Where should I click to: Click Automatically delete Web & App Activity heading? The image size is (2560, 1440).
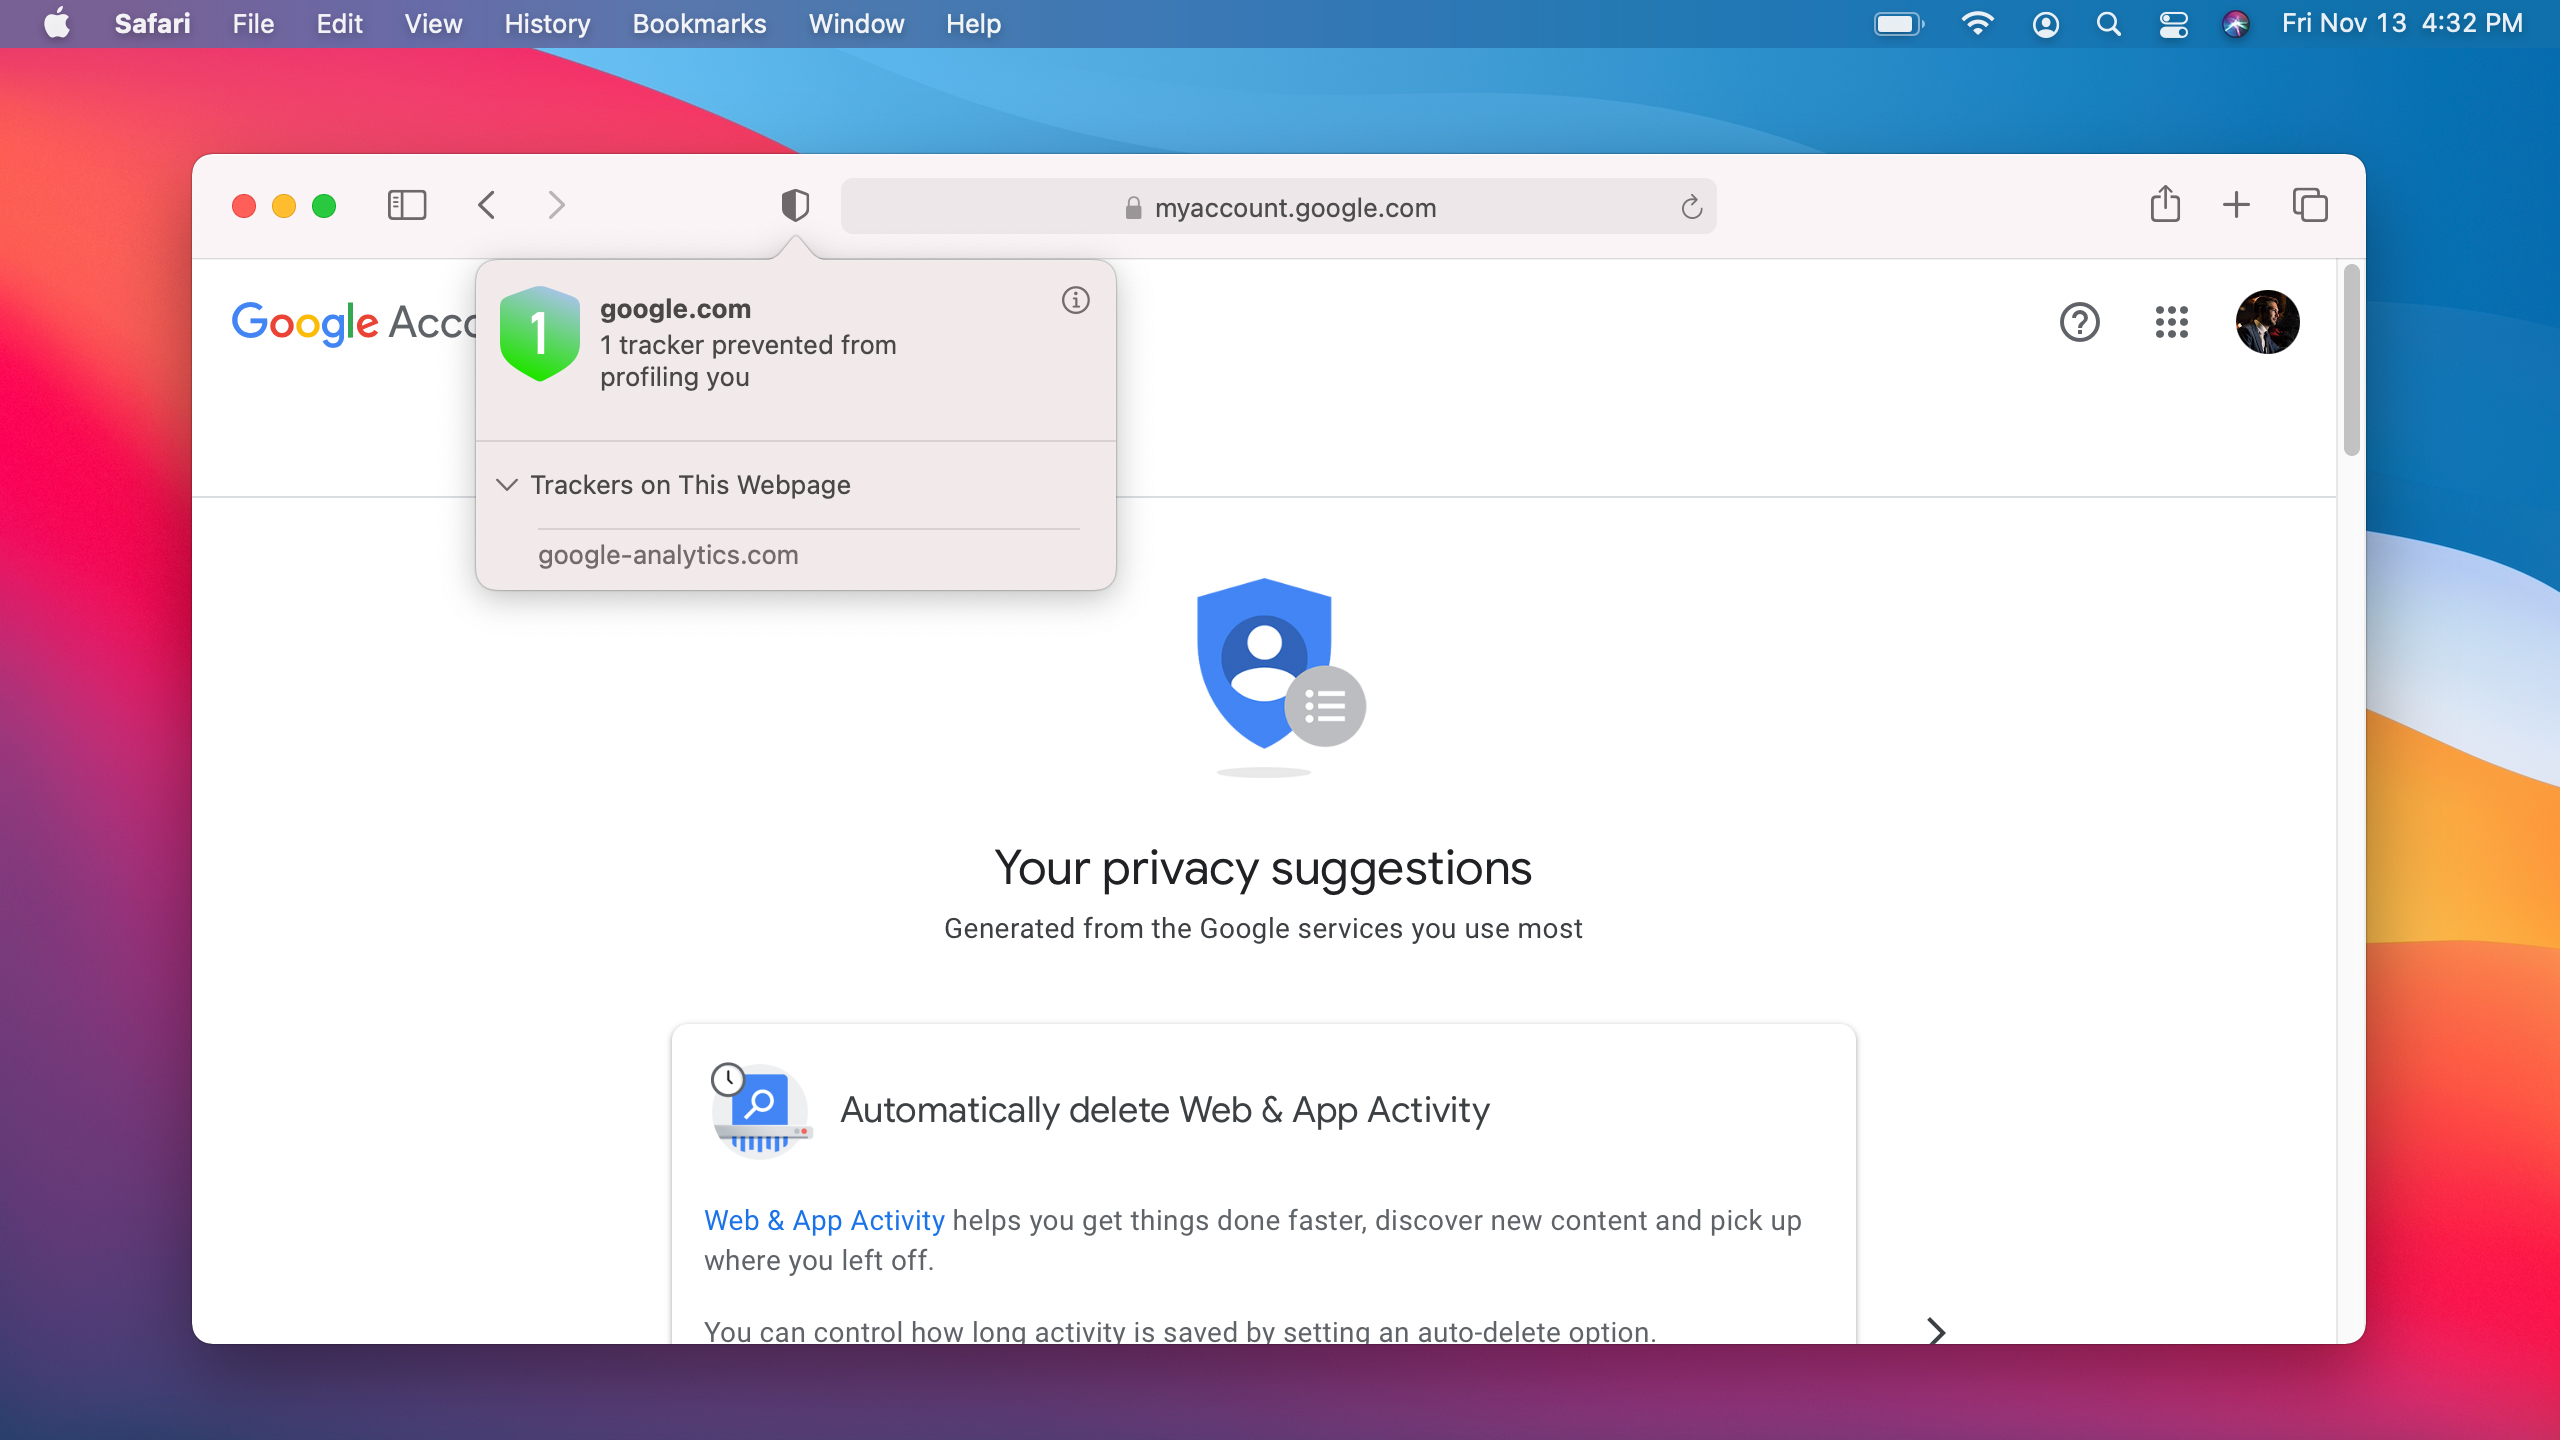coord(1165,1110)
